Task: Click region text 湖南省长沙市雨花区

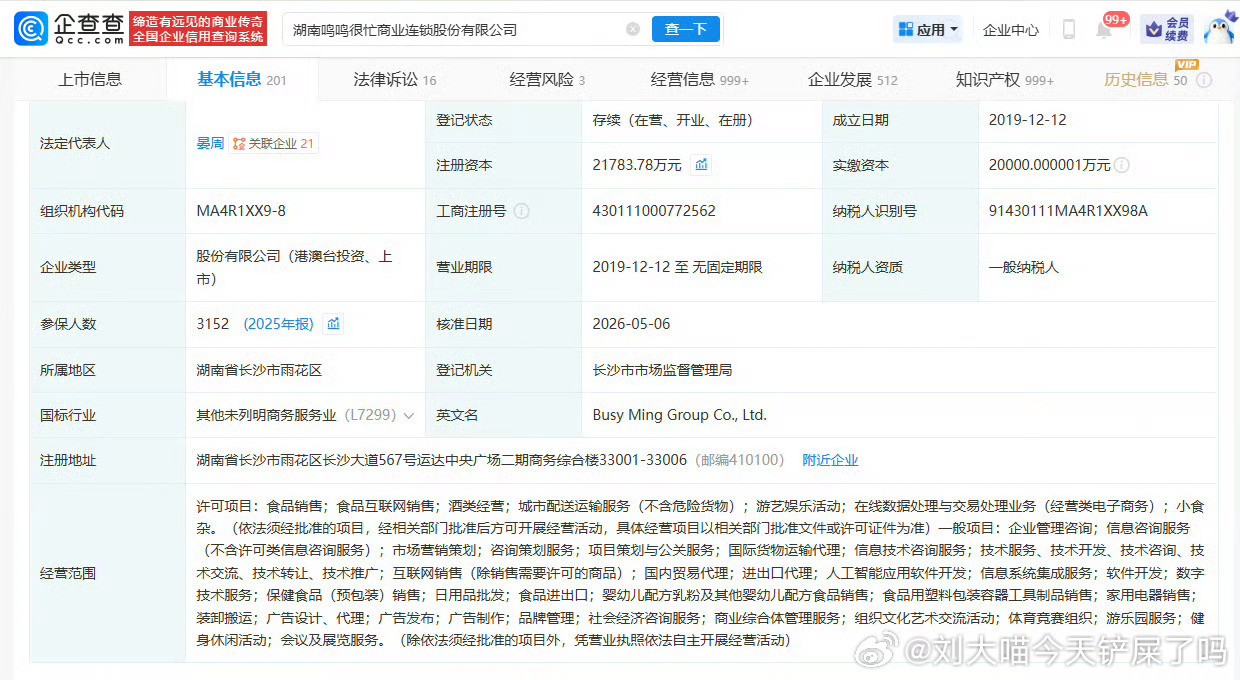Action: pos(259,370)
